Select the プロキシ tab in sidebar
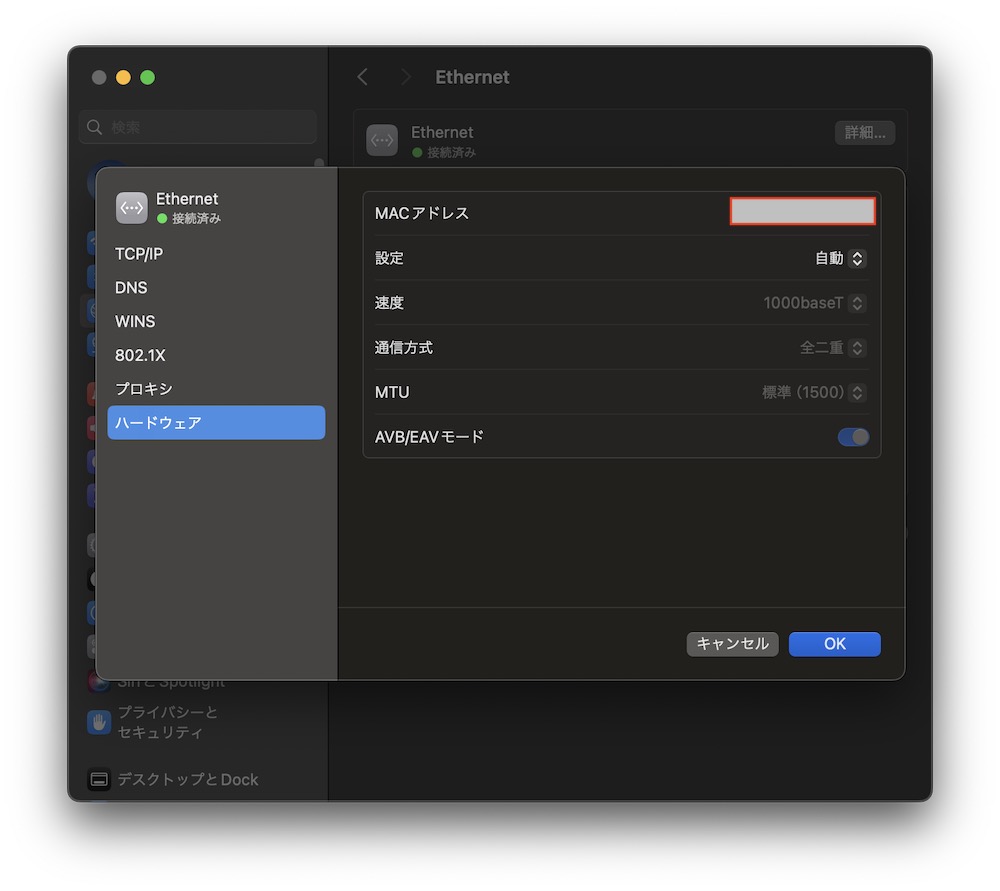This screenshot has height=891, width=1000. point(144,389)
